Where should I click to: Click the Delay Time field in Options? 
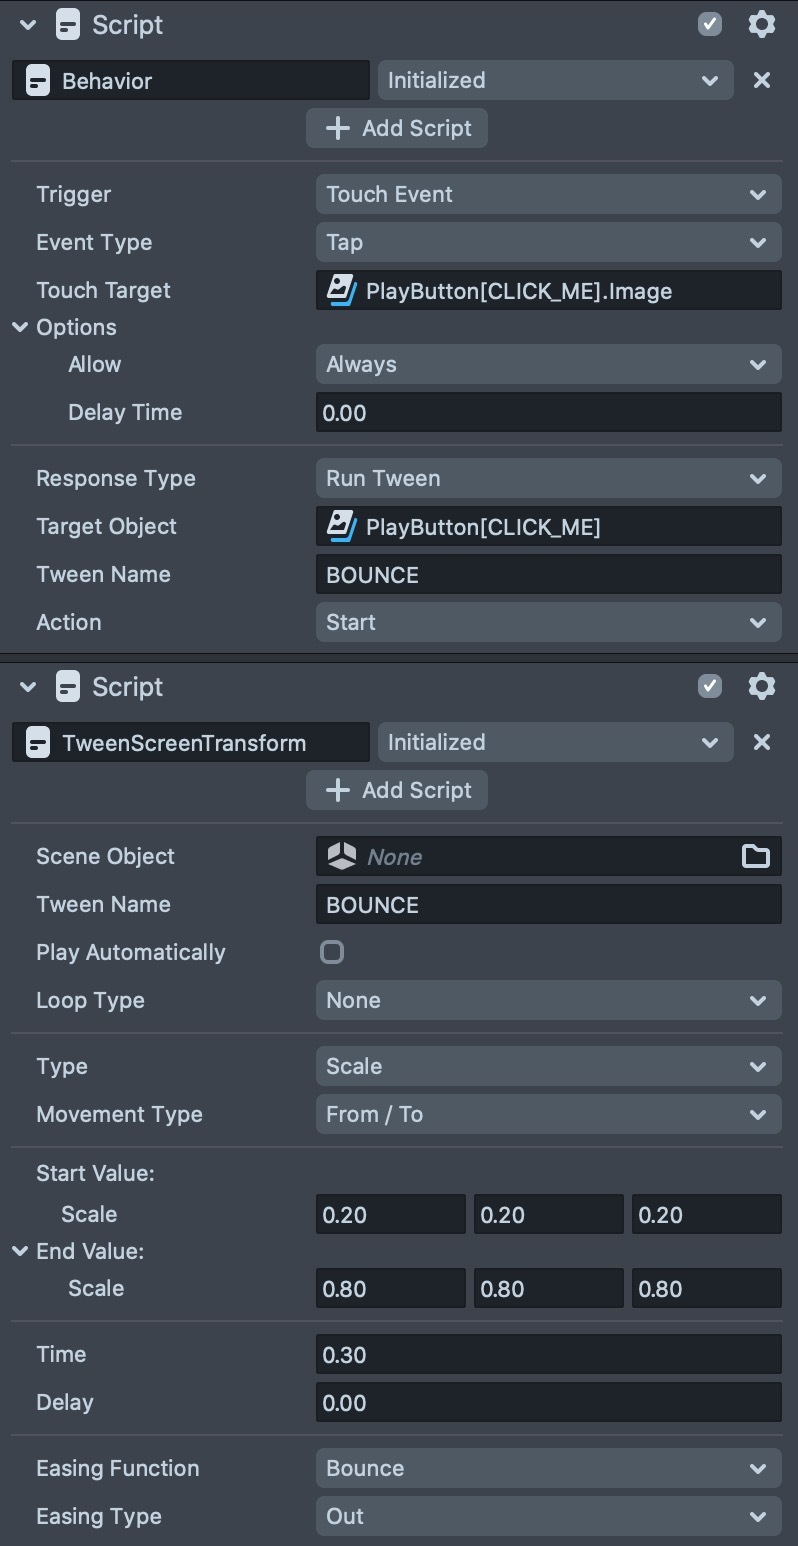548,412
